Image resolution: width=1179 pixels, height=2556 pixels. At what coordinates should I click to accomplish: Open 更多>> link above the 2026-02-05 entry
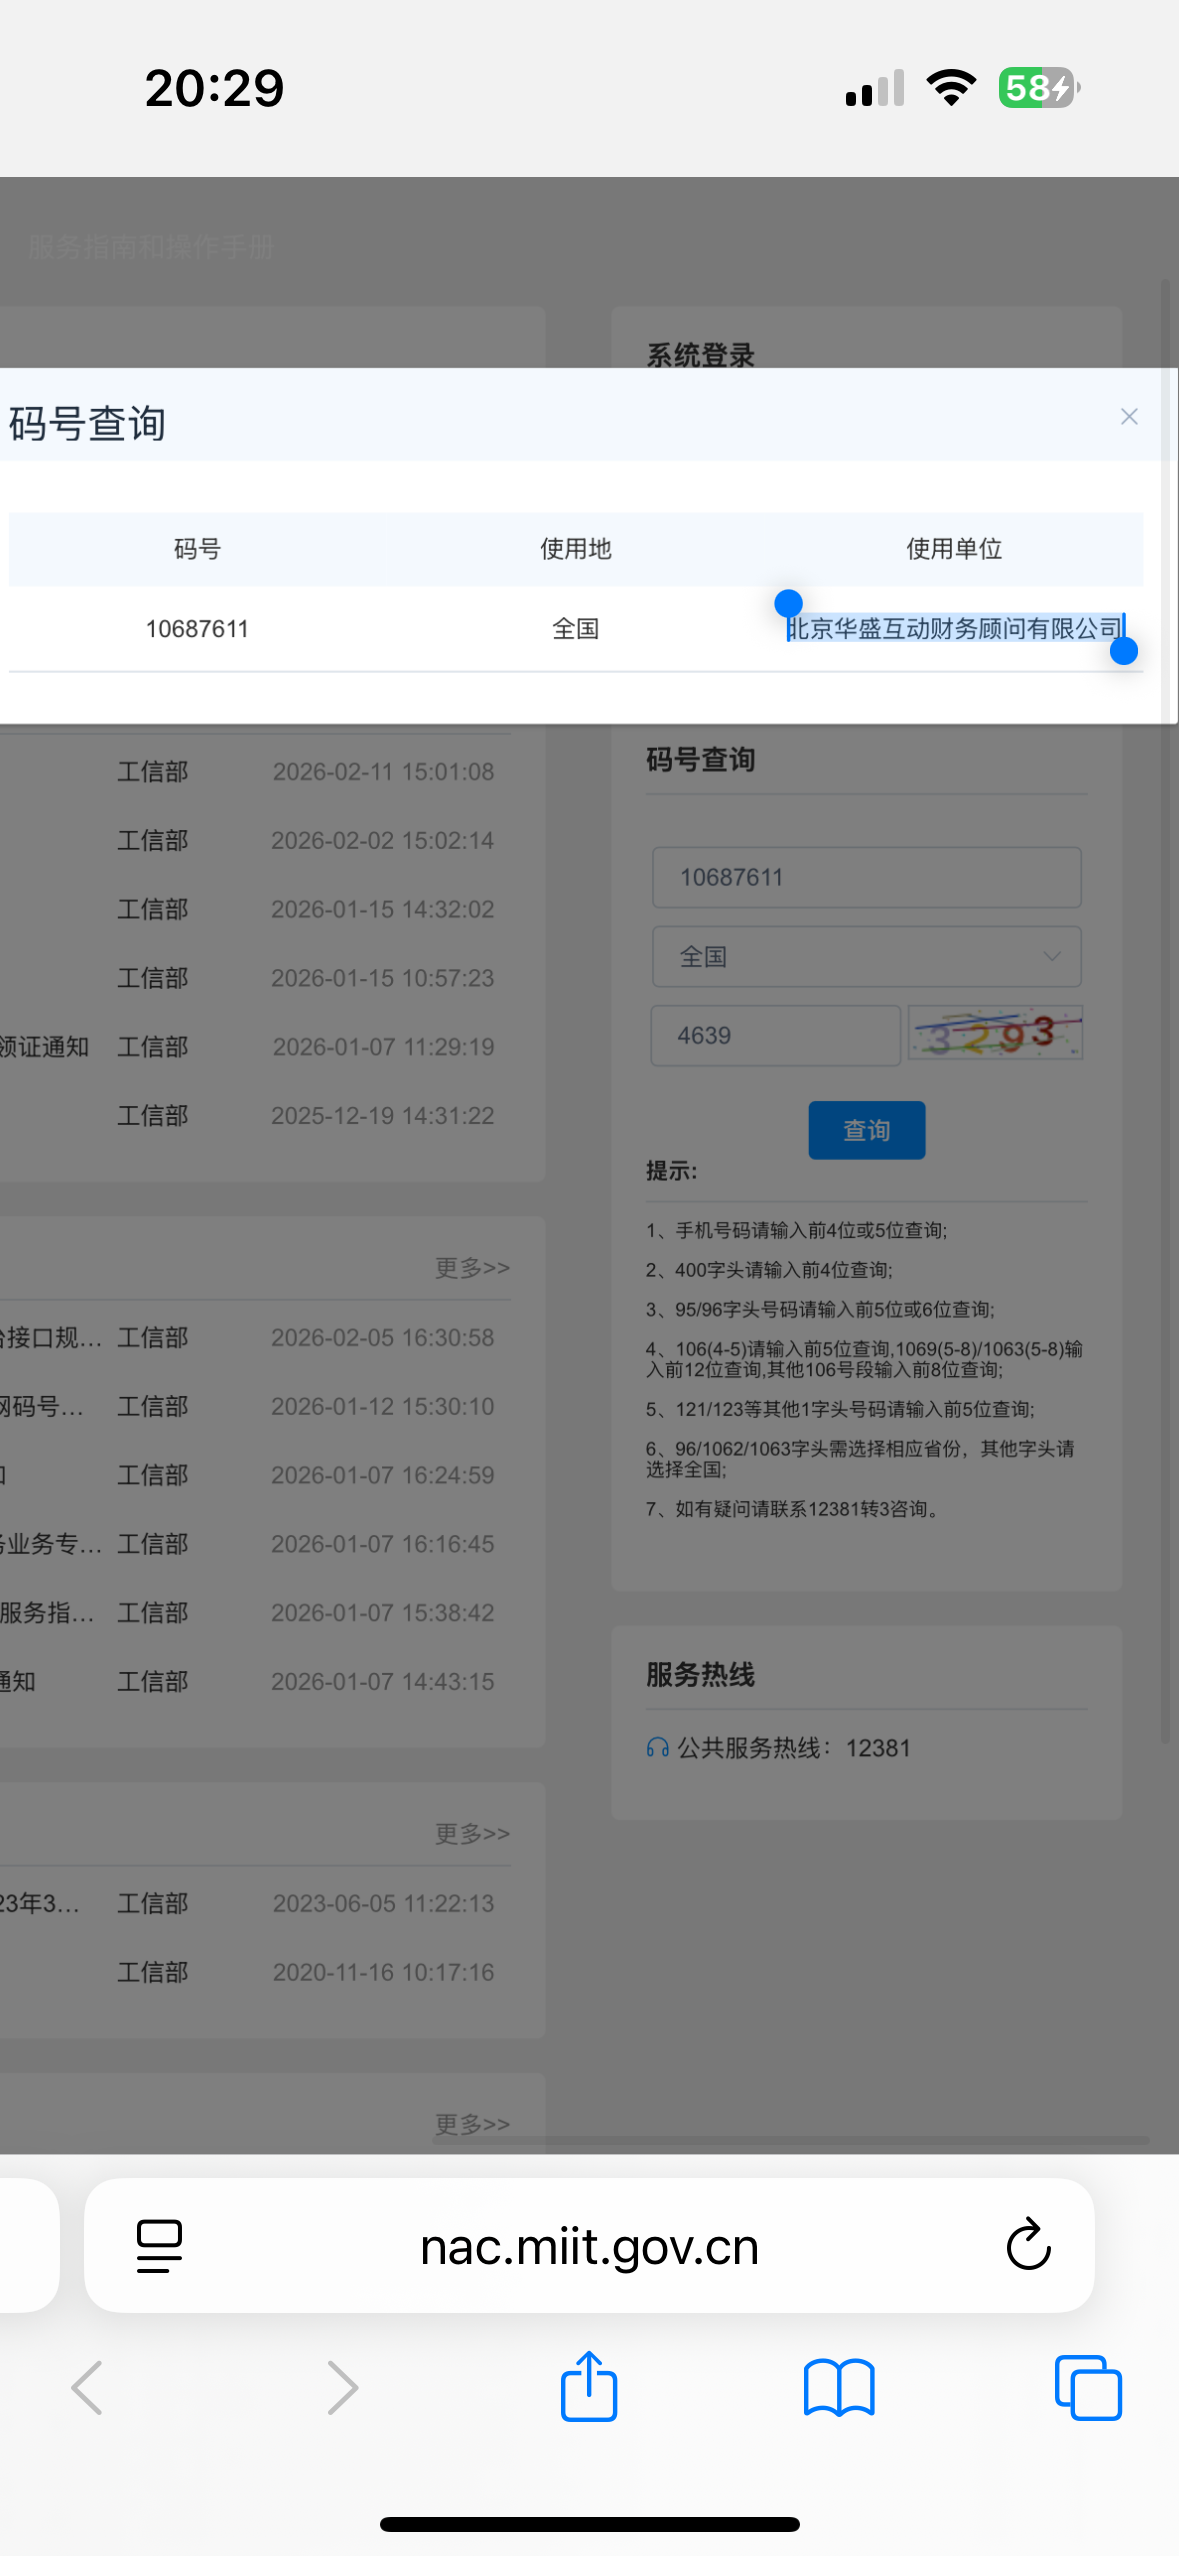(x=472, y=1268)
